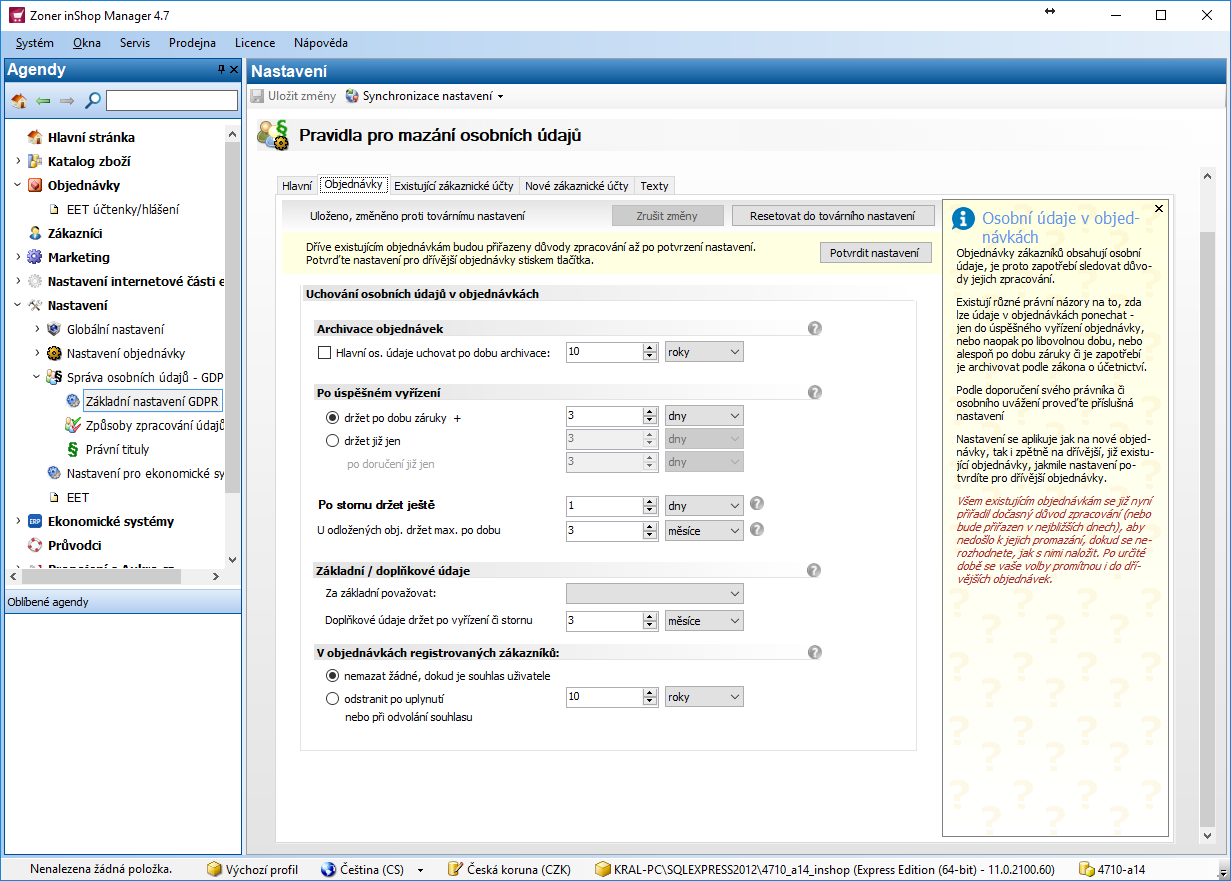
Task: Click the help icon beside Archivace objednávek
Action: 815,328
